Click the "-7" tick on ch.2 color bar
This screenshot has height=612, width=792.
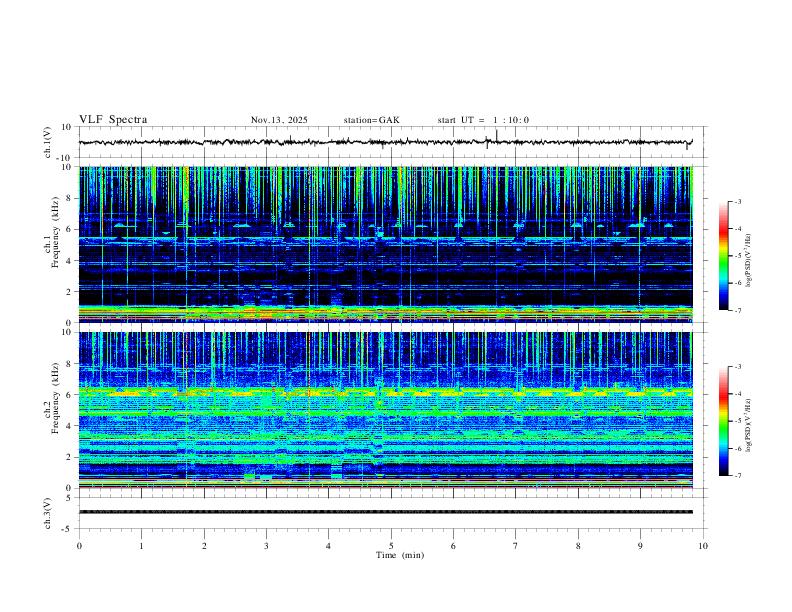tap(738, 476)
